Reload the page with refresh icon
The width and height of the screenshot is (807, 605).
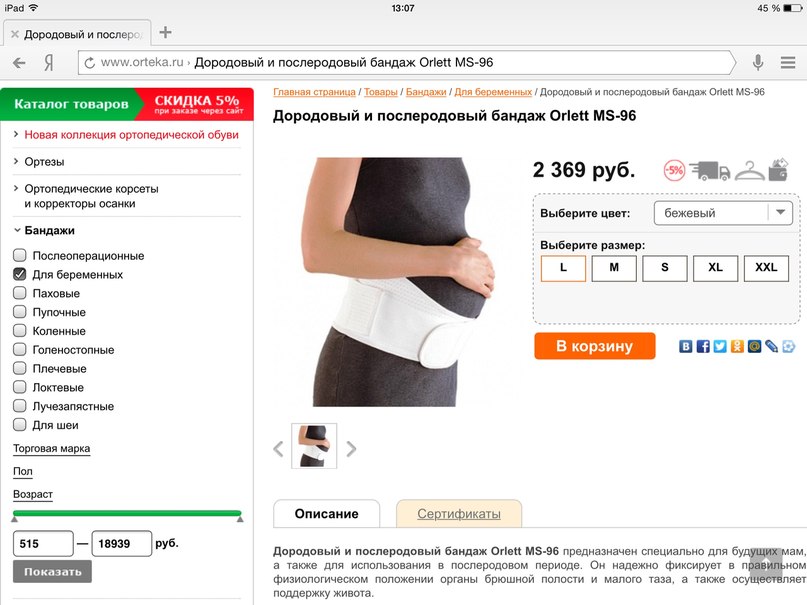pyautogui.click(x=90, y=63)
